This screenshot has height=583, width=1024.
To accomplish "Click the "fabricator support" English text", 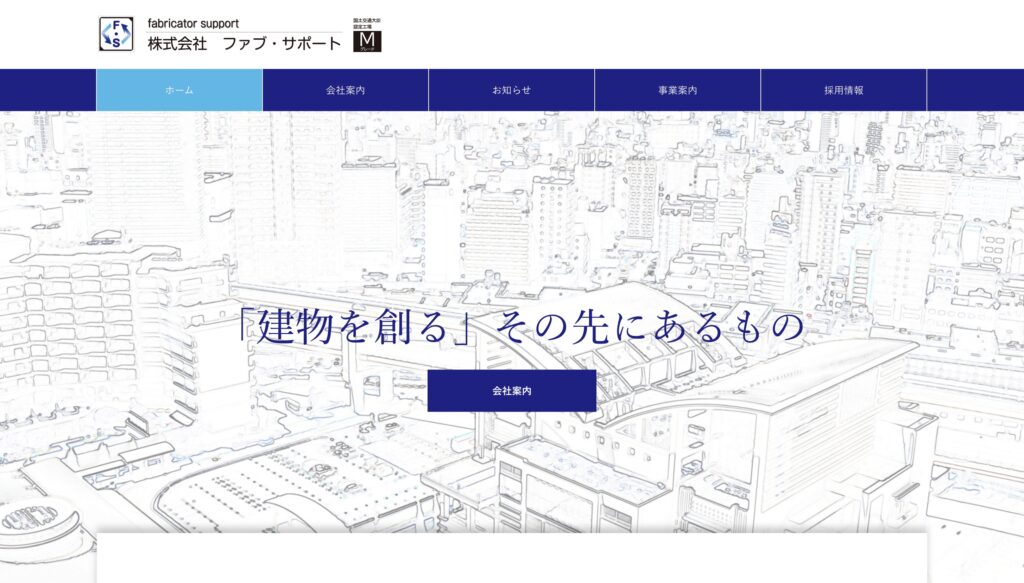I will [193, 23].
